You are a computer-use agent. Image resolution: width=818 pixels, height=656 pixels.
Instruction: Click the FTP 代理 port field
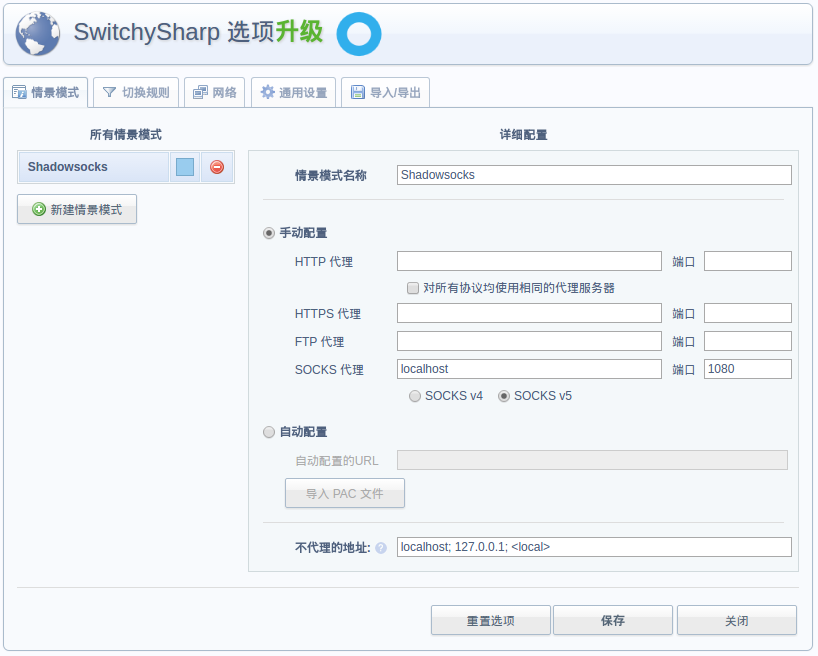click(748, 341)
